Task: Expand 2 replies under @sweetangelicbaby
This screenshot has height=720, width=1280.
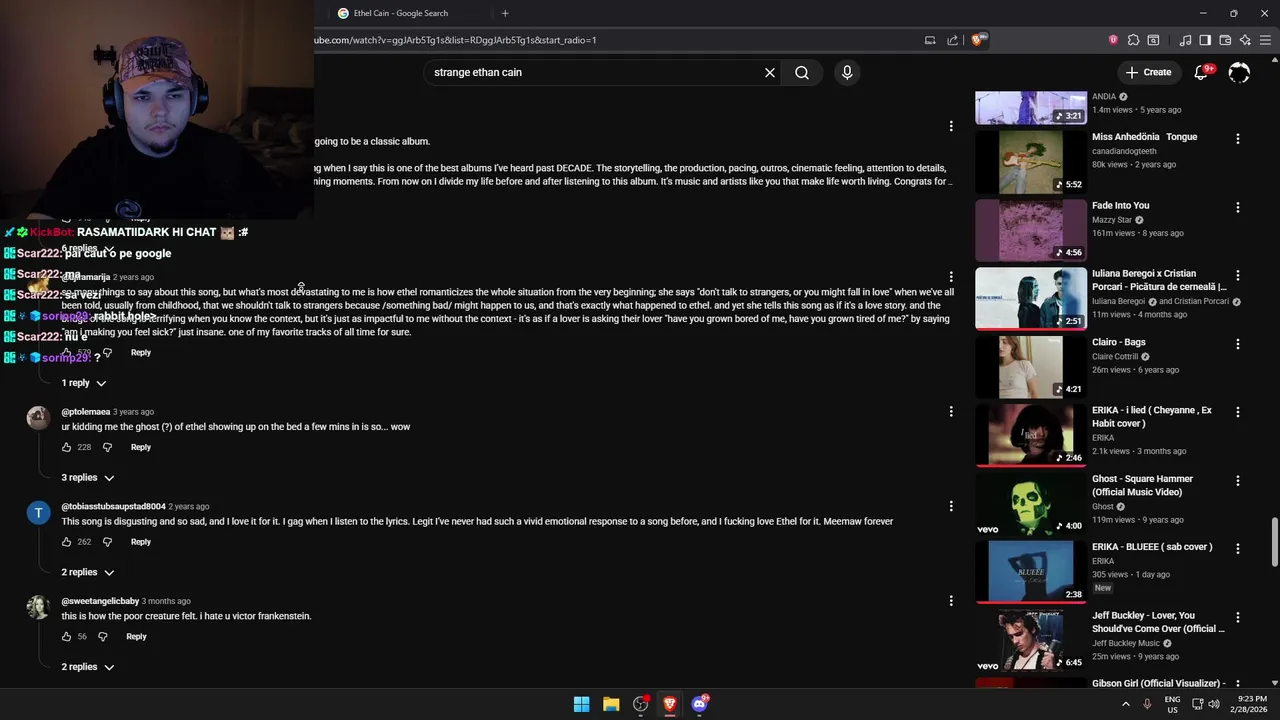Action: point(87,667)
